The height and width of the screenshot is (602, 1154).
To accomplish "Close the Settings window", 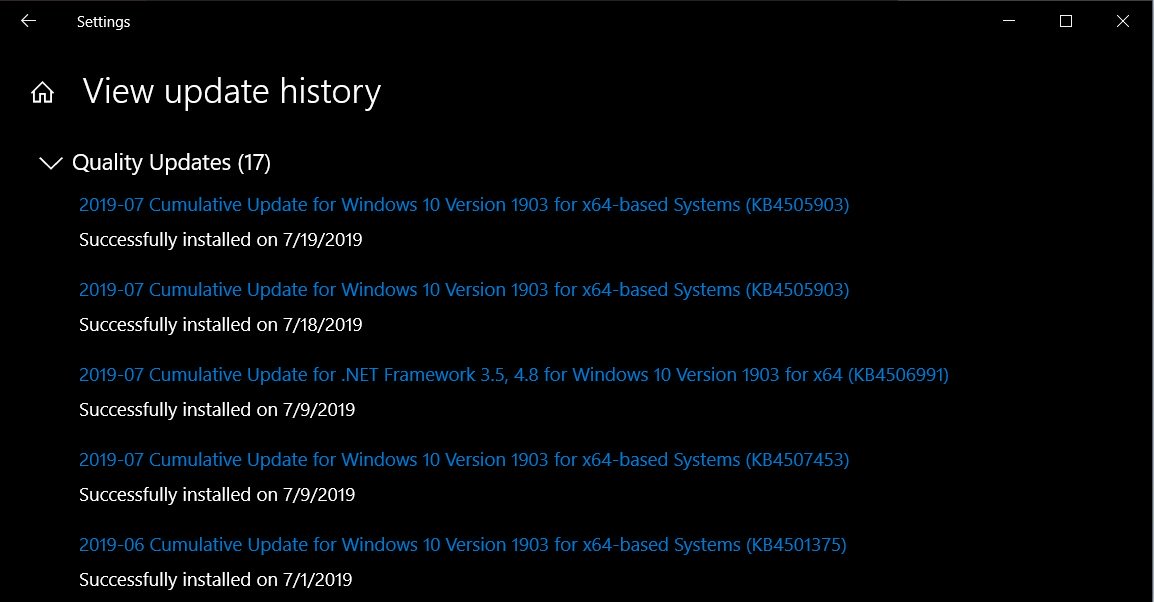I will click(x=1122, y=21).
